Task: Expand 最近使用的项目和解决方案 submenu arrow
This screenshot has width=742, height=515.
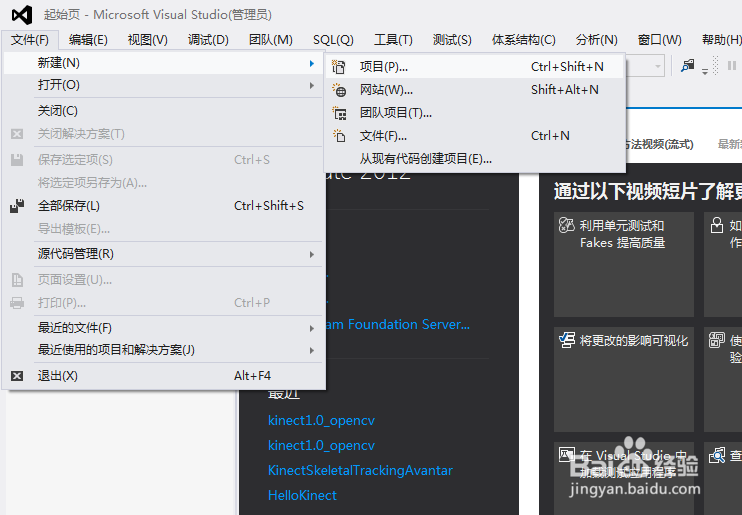Action: 311,350
